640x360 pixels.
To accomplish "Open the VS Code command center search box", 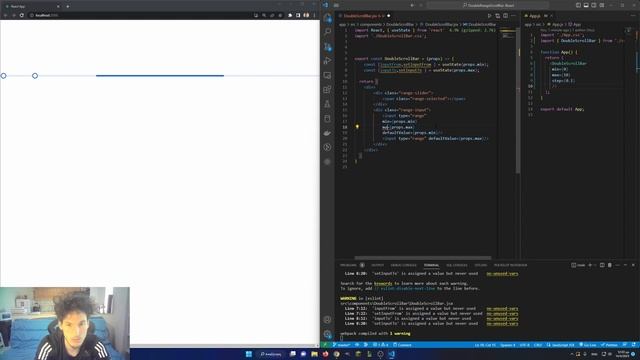I will [488, 5].
